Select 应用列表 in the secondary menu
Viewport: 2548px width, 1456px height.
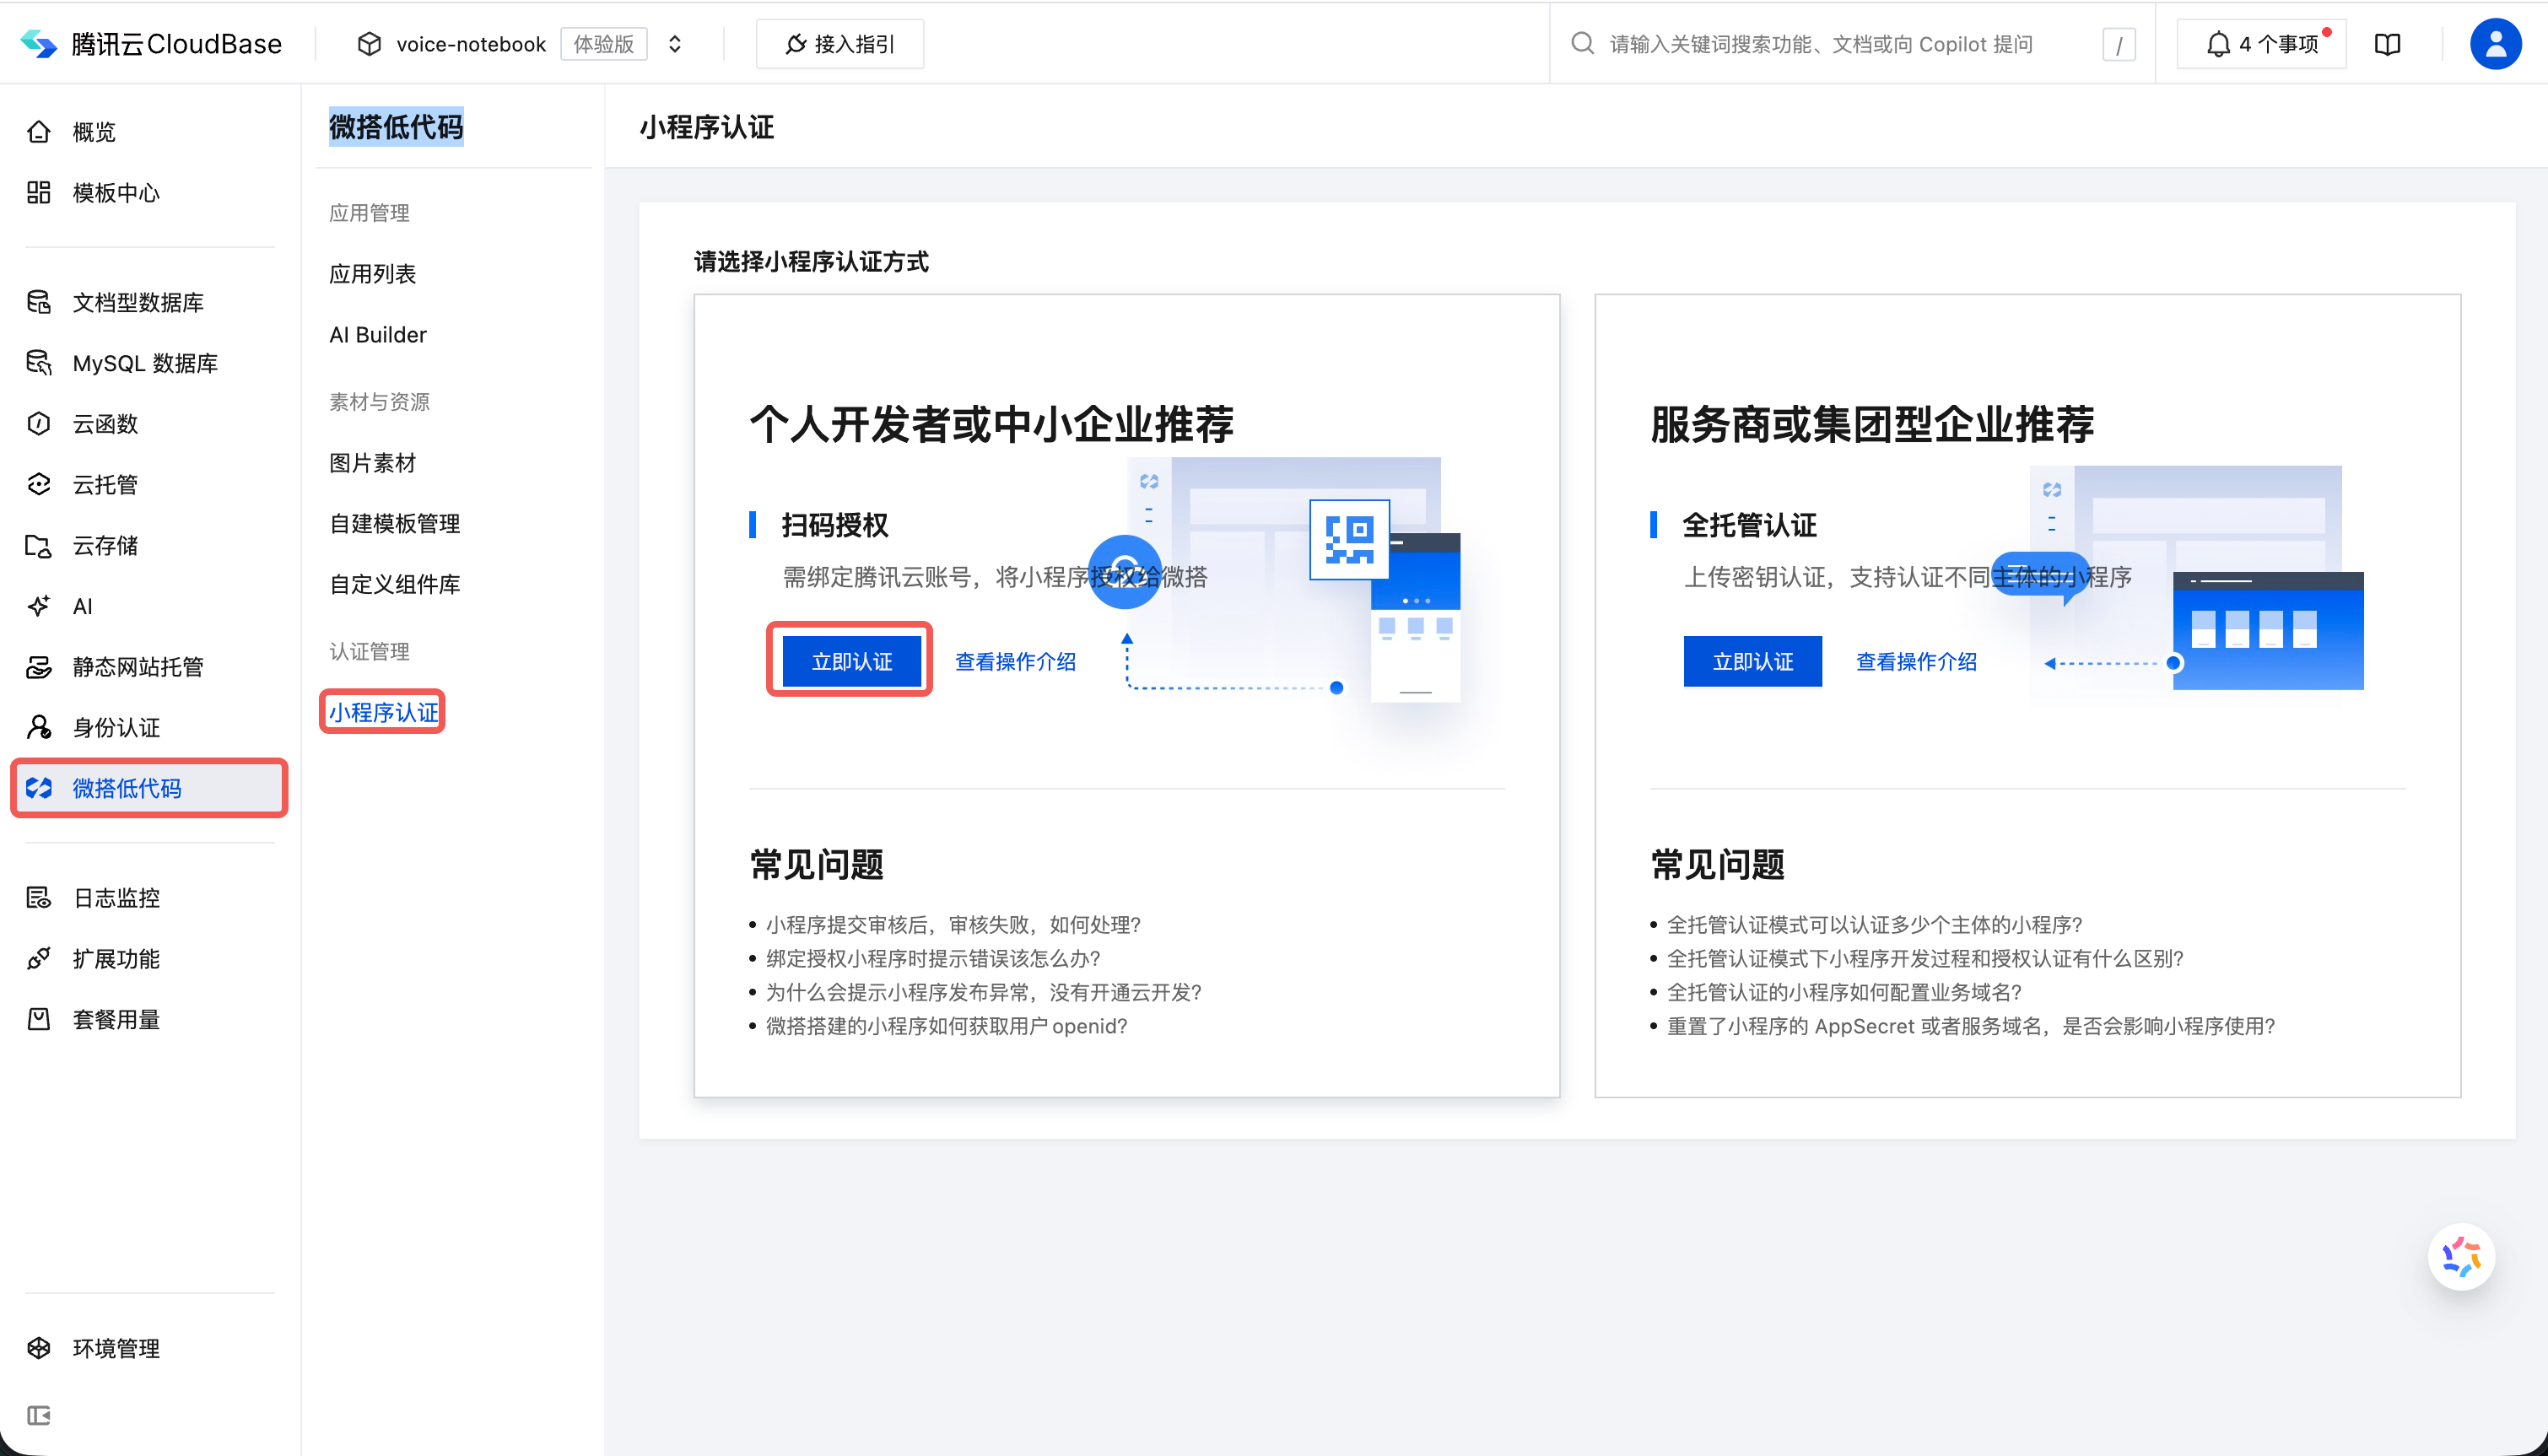[372, 273]
